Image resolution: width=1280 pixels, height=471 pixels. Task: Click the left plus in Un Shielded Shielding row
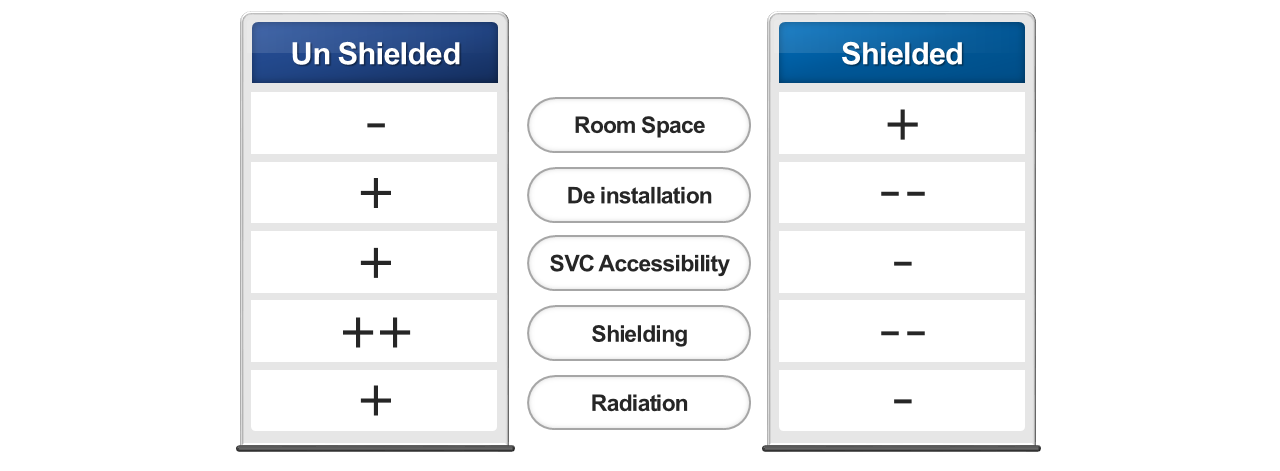tap(358, 333)
